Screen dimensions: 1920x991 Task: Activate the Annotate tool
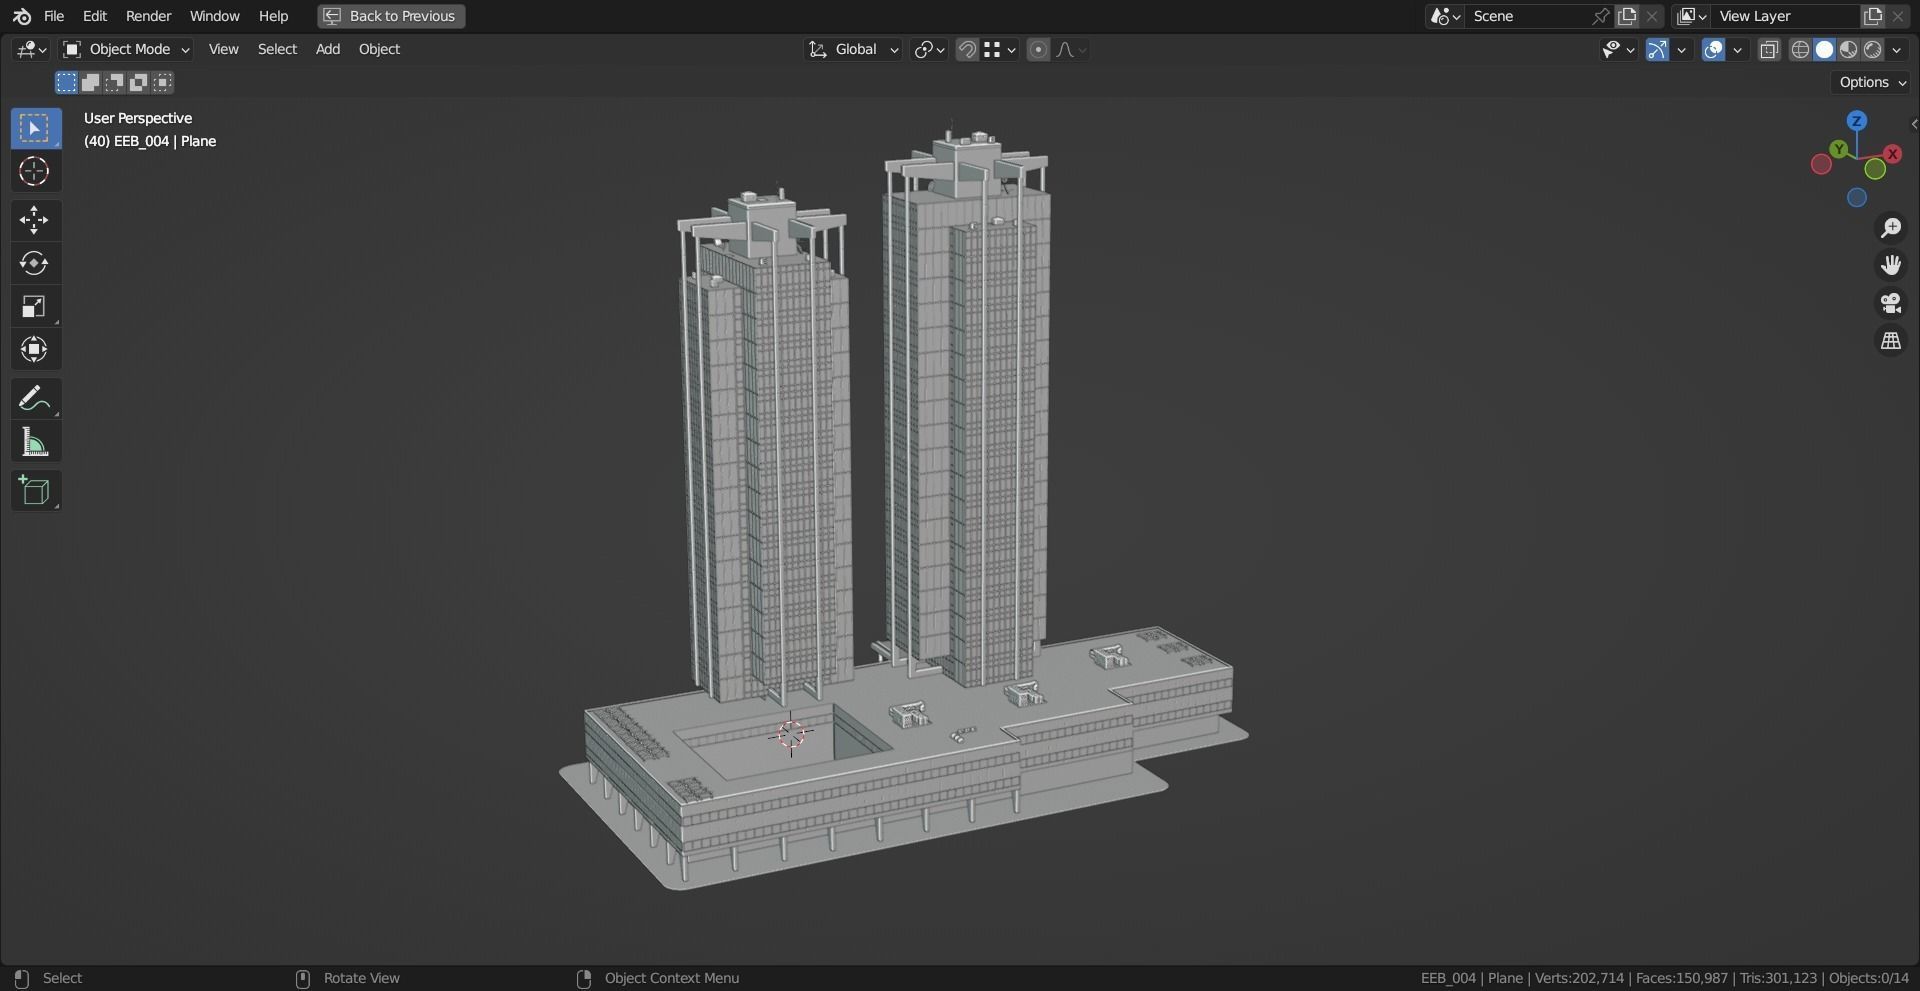[x=35, y=398]
